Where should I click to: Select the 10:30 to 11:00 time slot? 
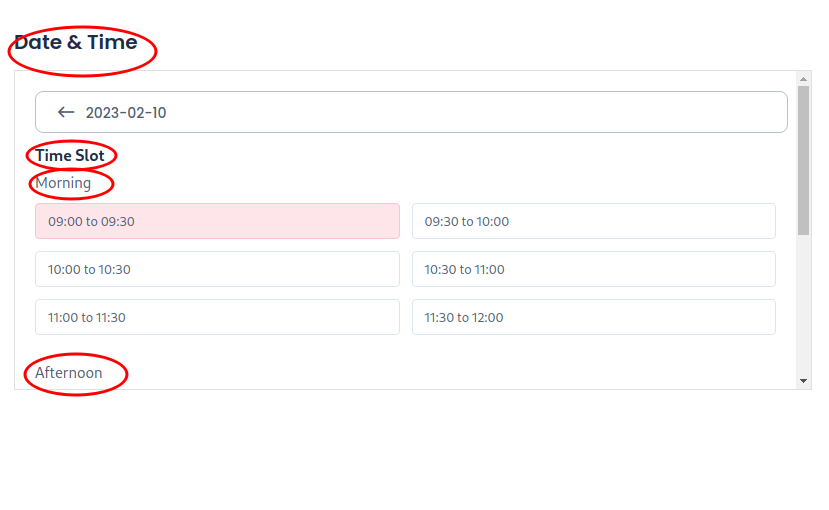594,269
